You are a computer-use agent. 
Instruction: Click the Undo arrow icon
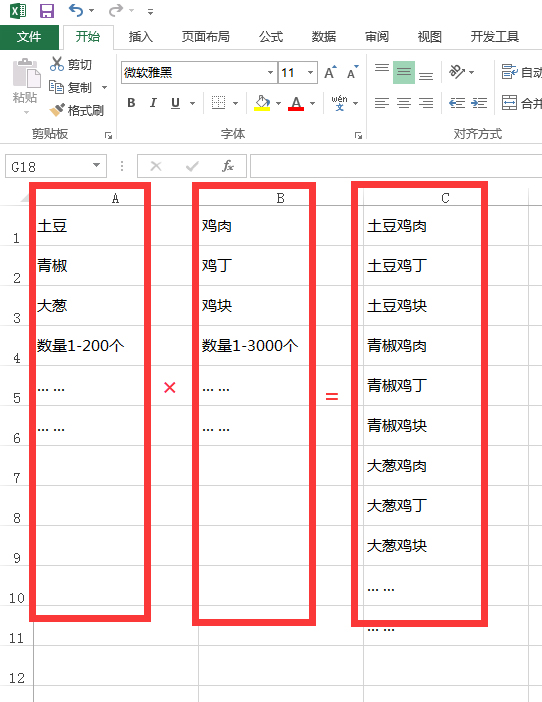[76, 10]
